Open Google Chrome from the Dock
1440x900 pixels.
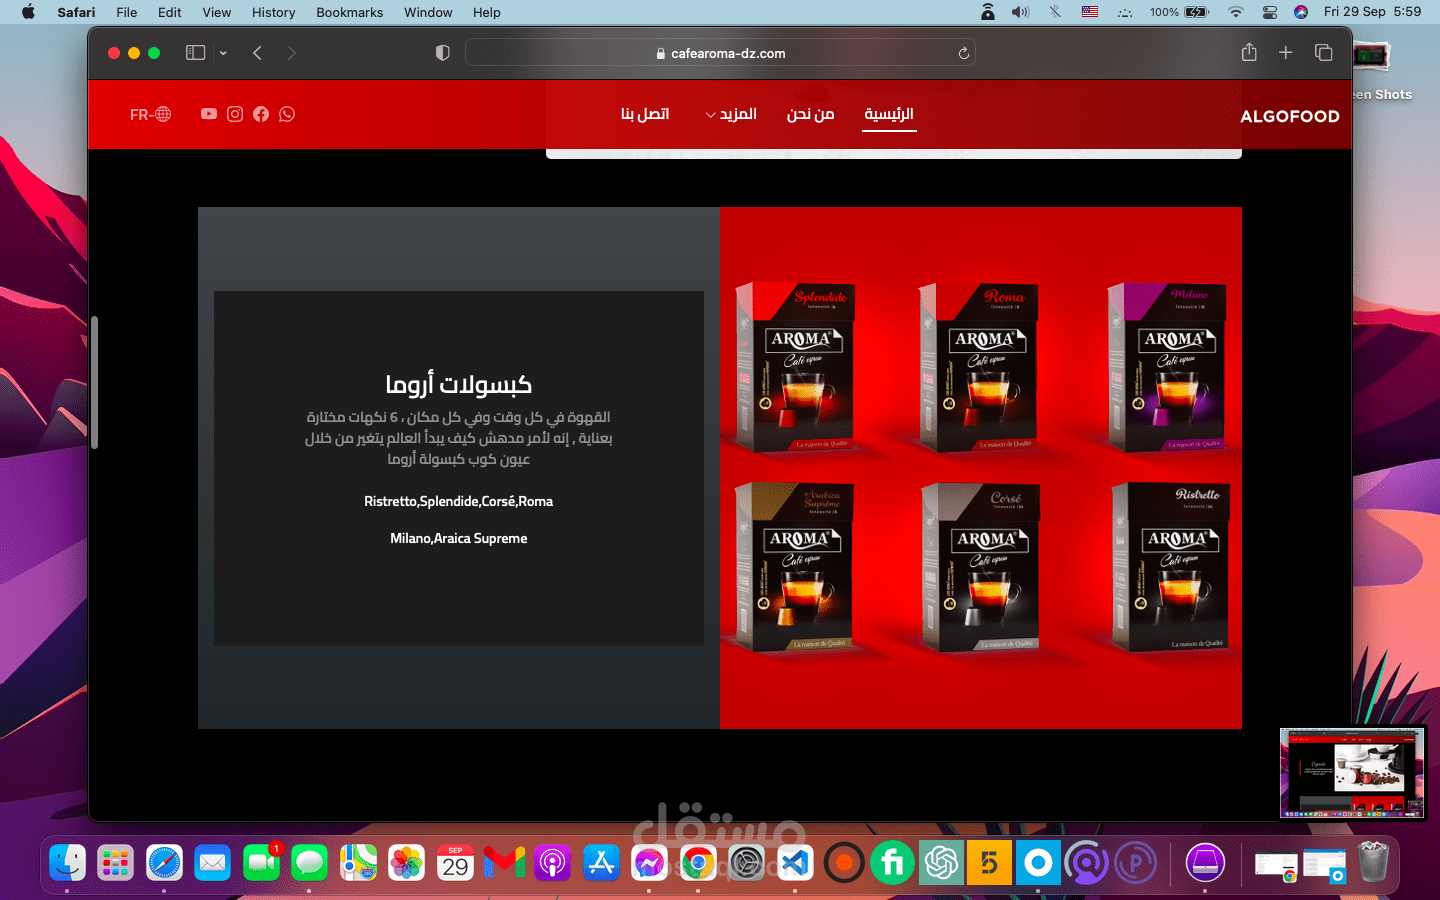tap(698, 862)
